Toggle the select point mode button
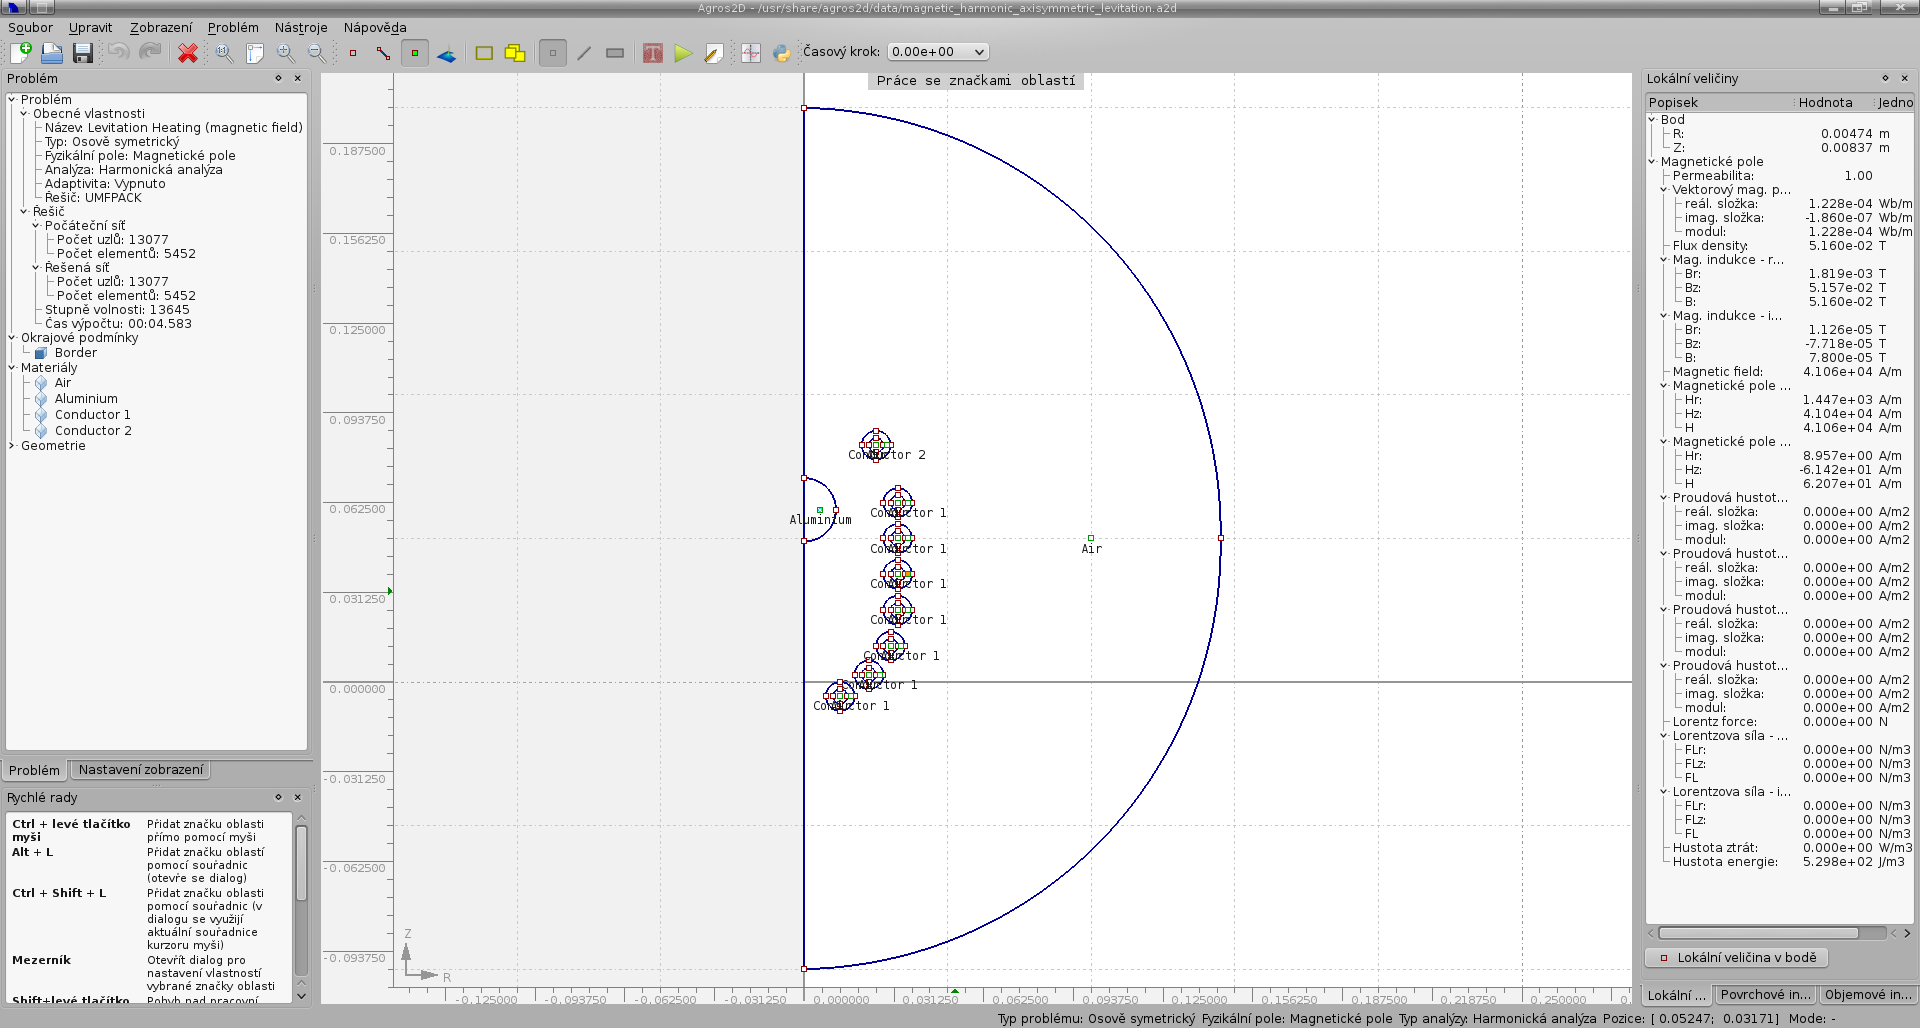Image resolution: width=1920 pixels, height=1028 pixels. click(552, 53)
